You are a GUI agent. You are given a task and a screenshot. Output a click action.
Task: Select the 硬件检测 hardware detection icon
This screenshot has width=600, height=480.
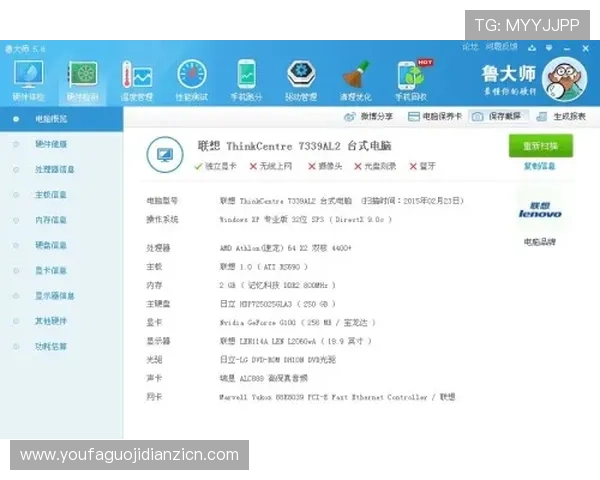coord(82,79)
